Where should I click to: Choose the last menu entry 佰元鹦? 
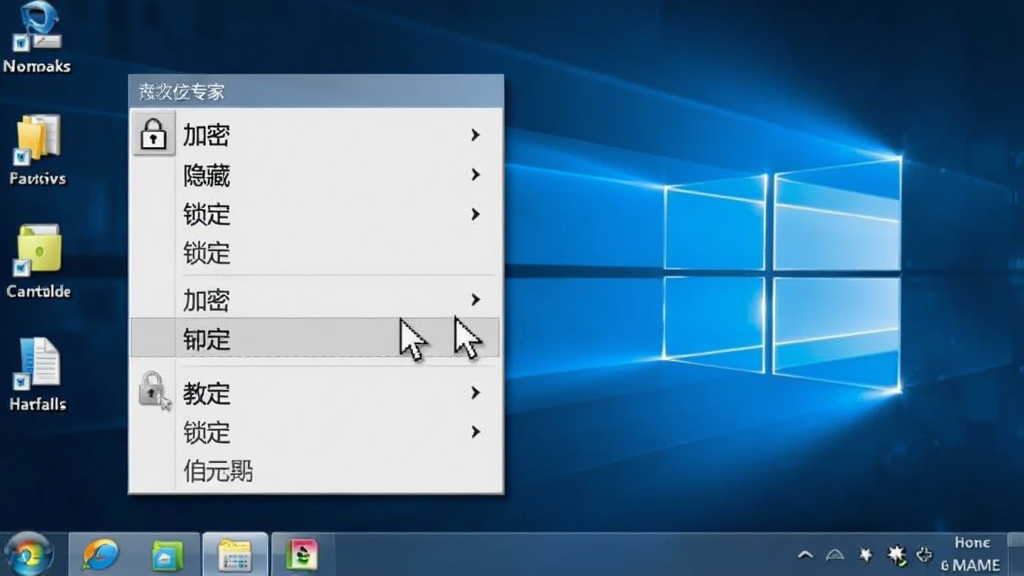tap(316, 471)
